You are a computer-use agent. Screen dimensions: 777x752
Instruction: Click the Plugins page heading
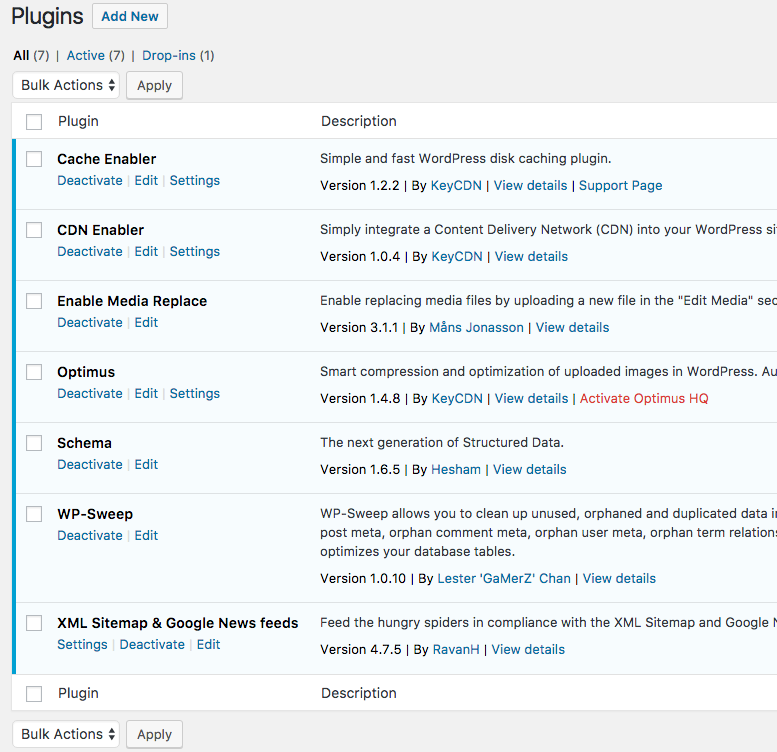coord(48,17)
